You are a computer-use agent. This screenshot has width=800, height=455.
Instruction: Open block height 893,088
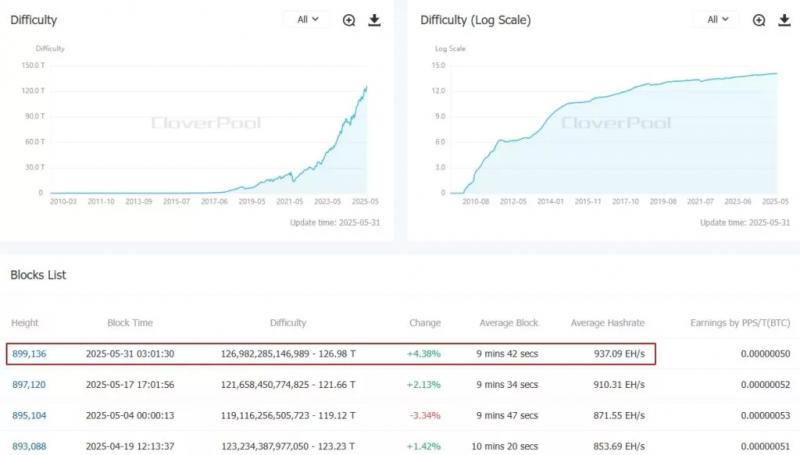click(x=29, y=446)
